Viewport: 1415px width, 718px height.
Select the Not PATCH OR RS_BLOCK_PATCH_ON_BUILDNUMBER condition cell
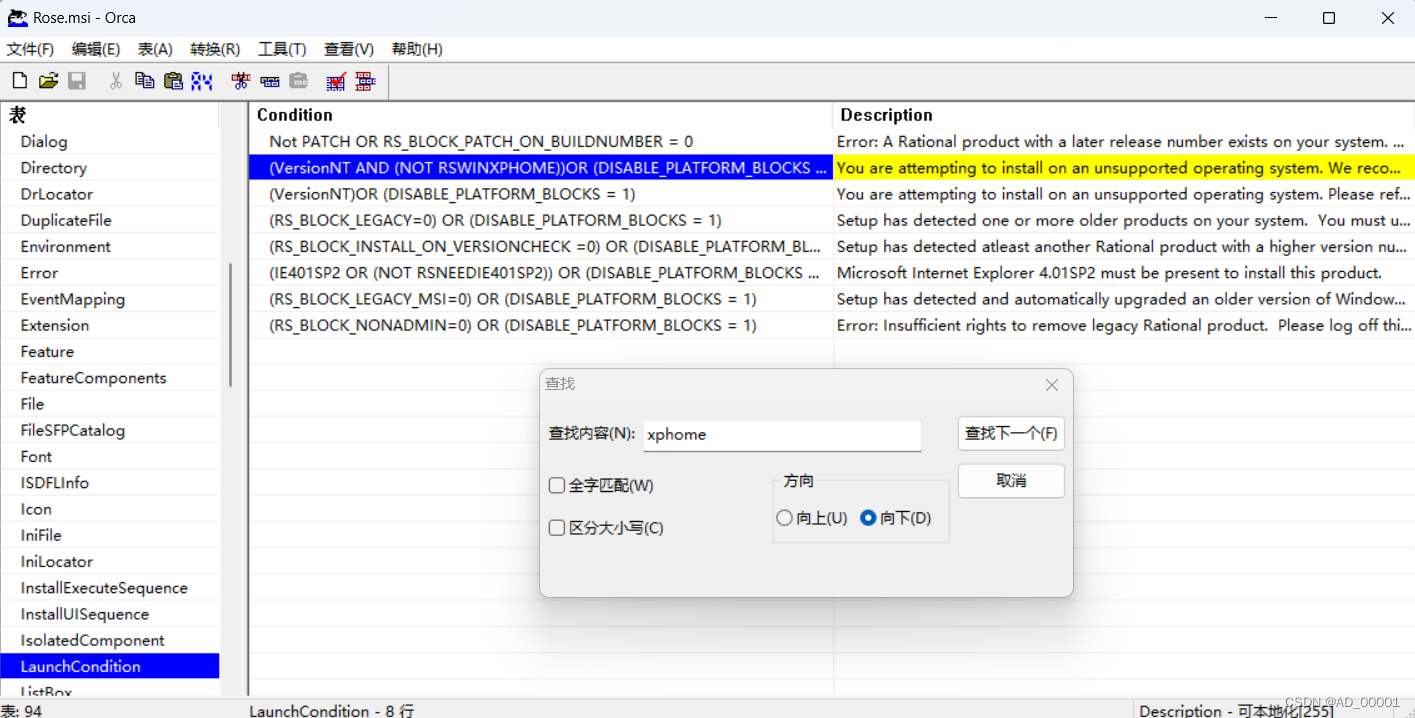click(540, 142)
